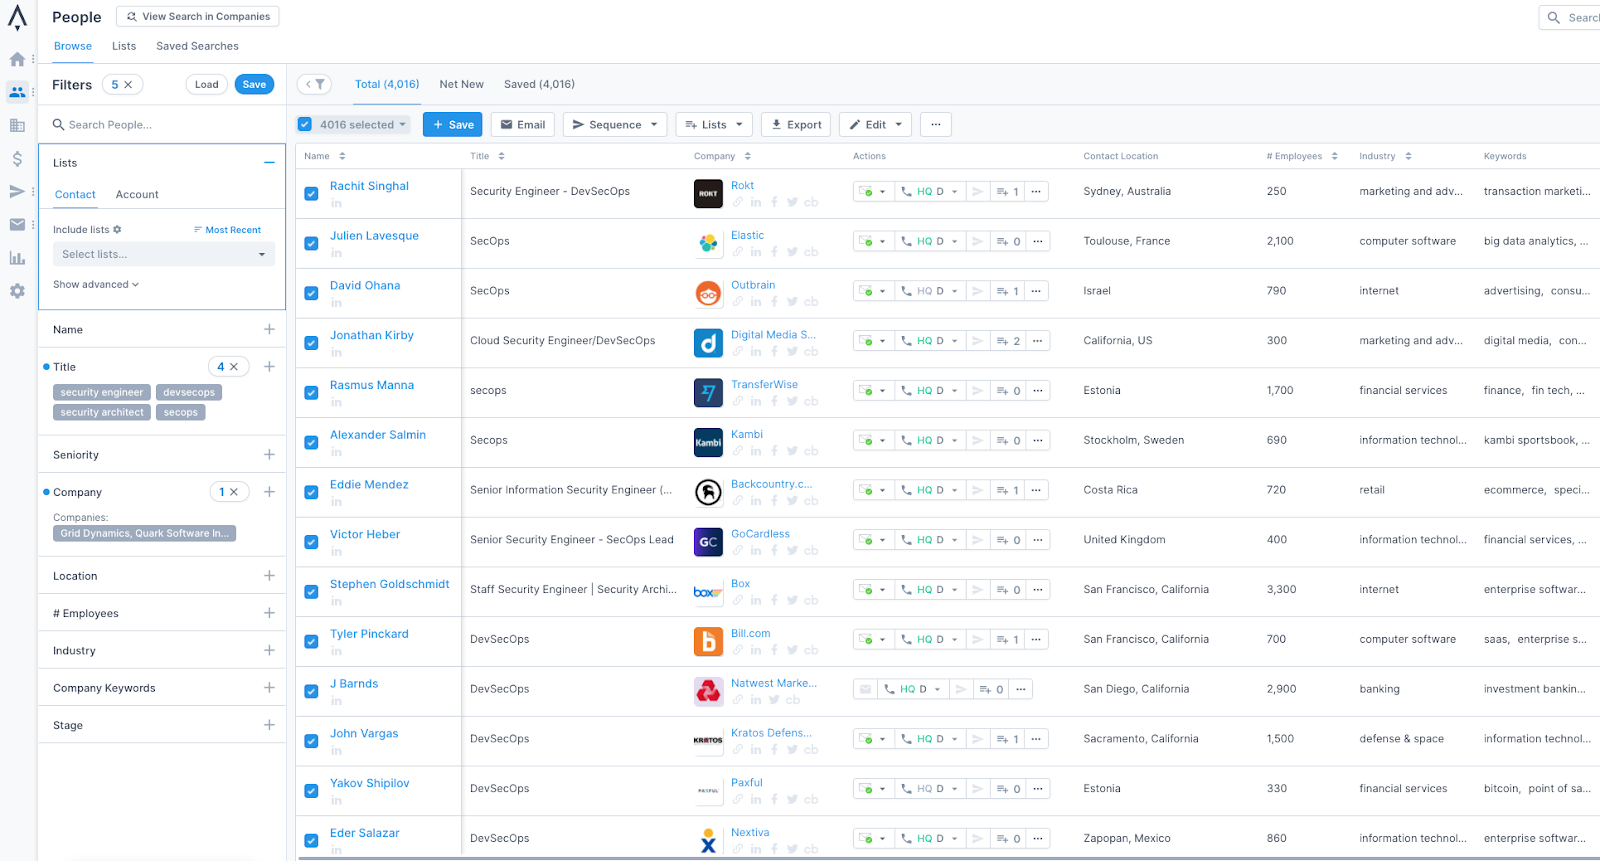This screenshot has height=861, width=1600.
Task: Select the Account tab in Lists filter
Action: (x=137, y=195)
